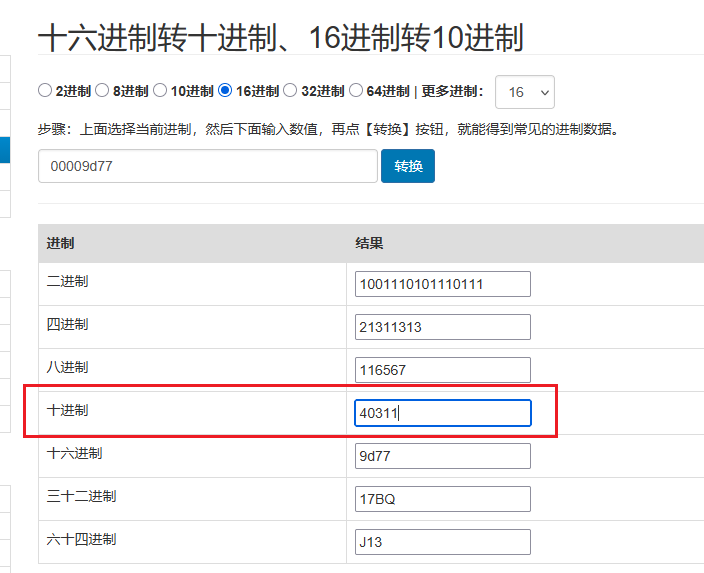This screenshot has height=573, width=704.
Task: Click the 三十二进制 result field 17BQ
Action: pyautogui.click(x=442, y=499)
